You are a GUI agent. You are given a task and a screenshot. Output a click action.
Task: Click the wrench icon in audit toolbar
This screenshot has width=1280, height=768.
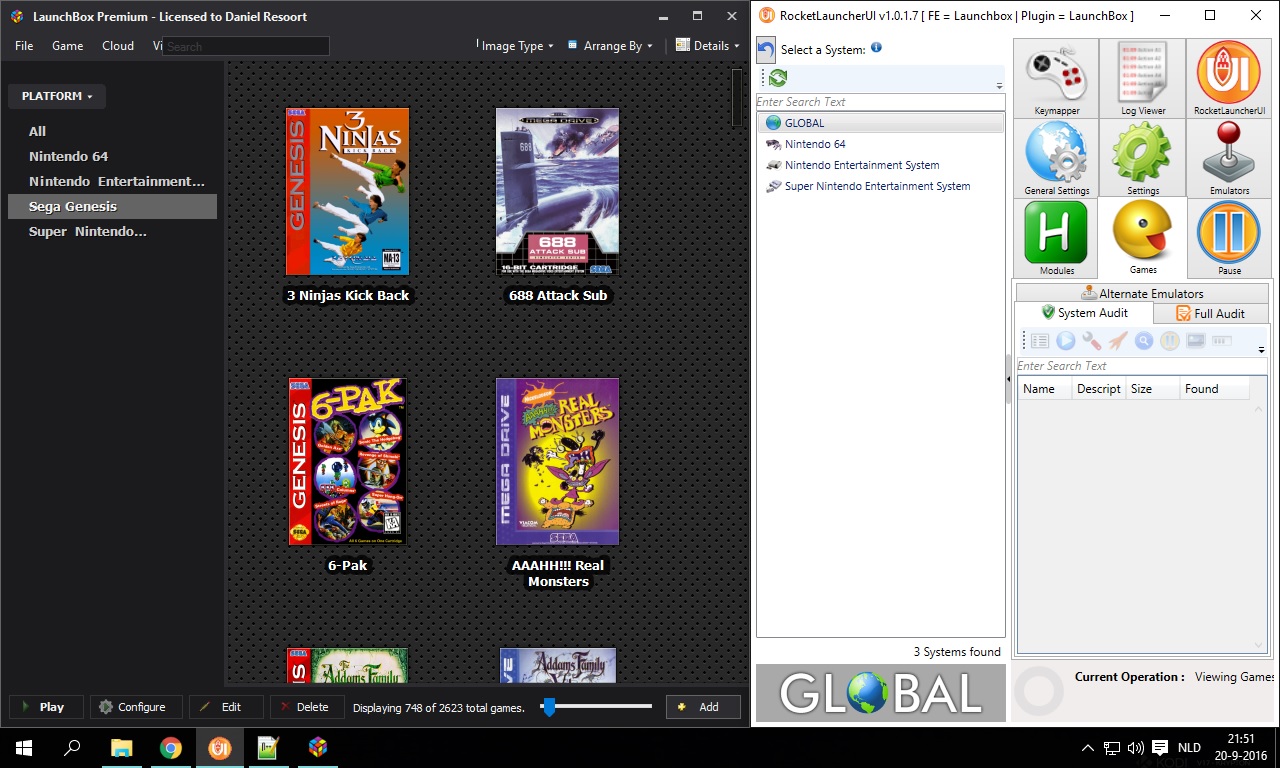1092,341
